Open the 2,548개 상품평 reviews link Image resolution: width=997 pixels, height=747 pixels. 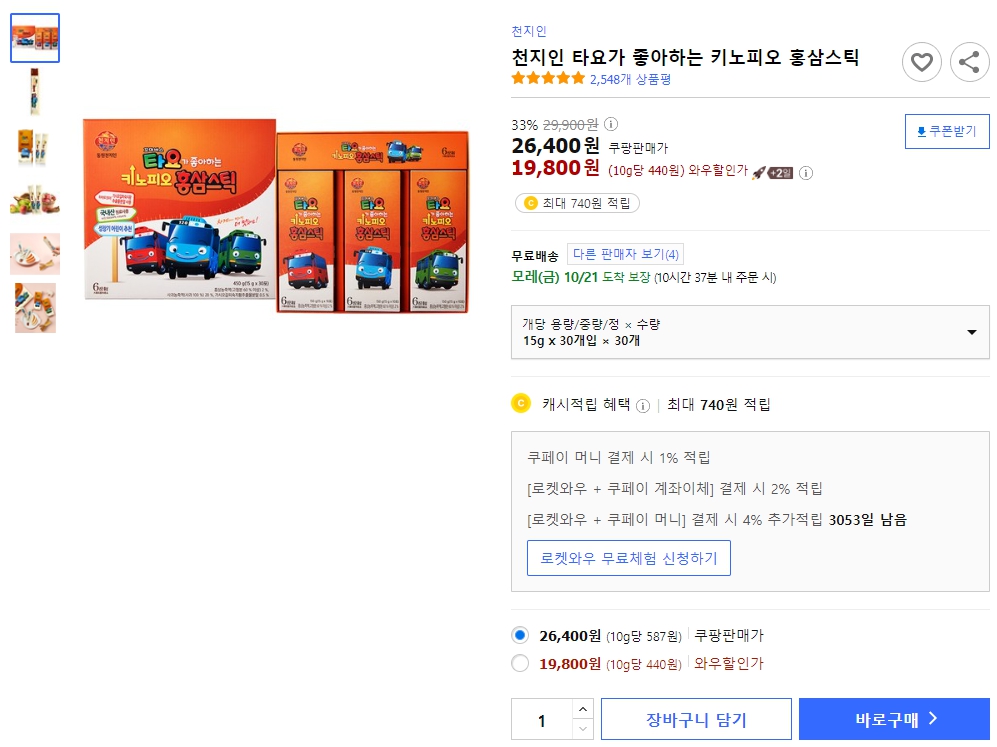(x=628, y=77)
